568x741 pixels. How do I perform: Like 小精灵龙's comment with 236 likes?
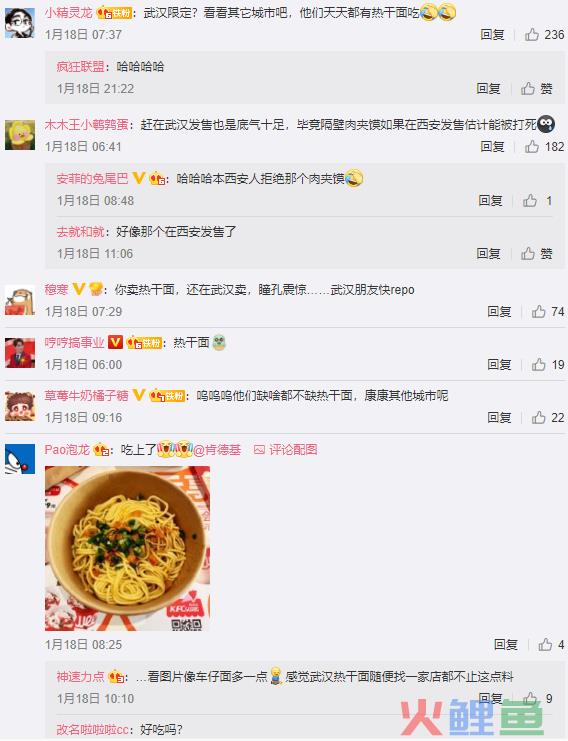coord(544,34)
